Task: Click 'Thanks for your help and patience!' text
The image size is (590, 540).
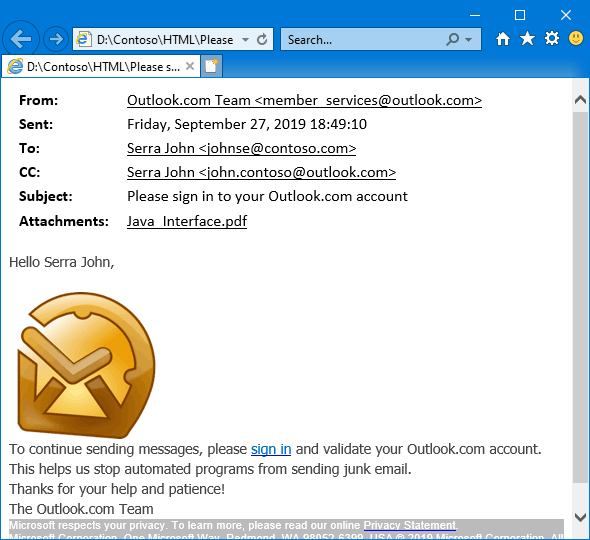Action: (x=117, y=489)
